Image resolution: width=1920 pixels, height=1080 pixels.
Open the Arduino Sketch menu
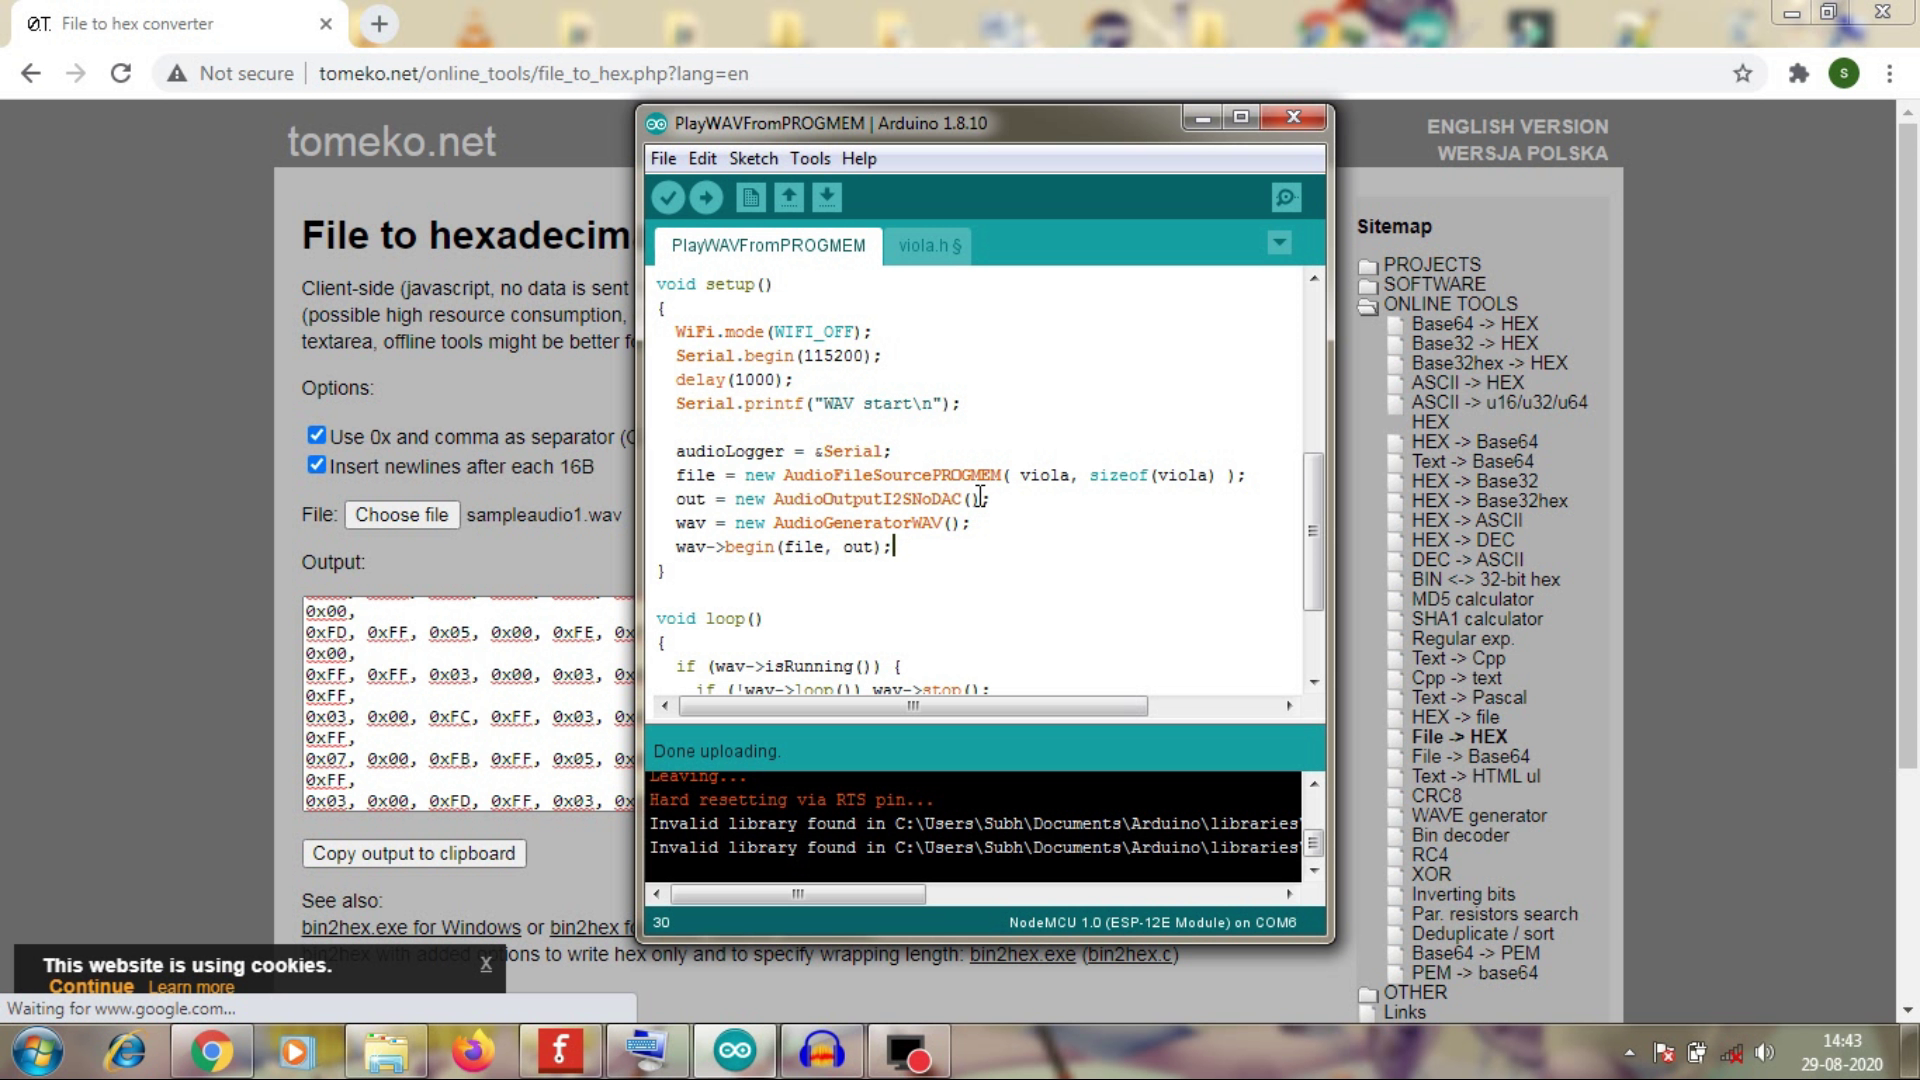[753, 158]
